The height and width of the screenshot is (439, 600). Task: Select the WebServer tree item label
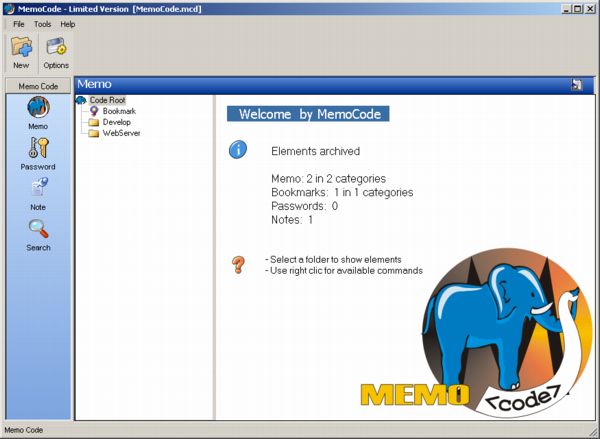pyautogui.click(x=121, y=133)
